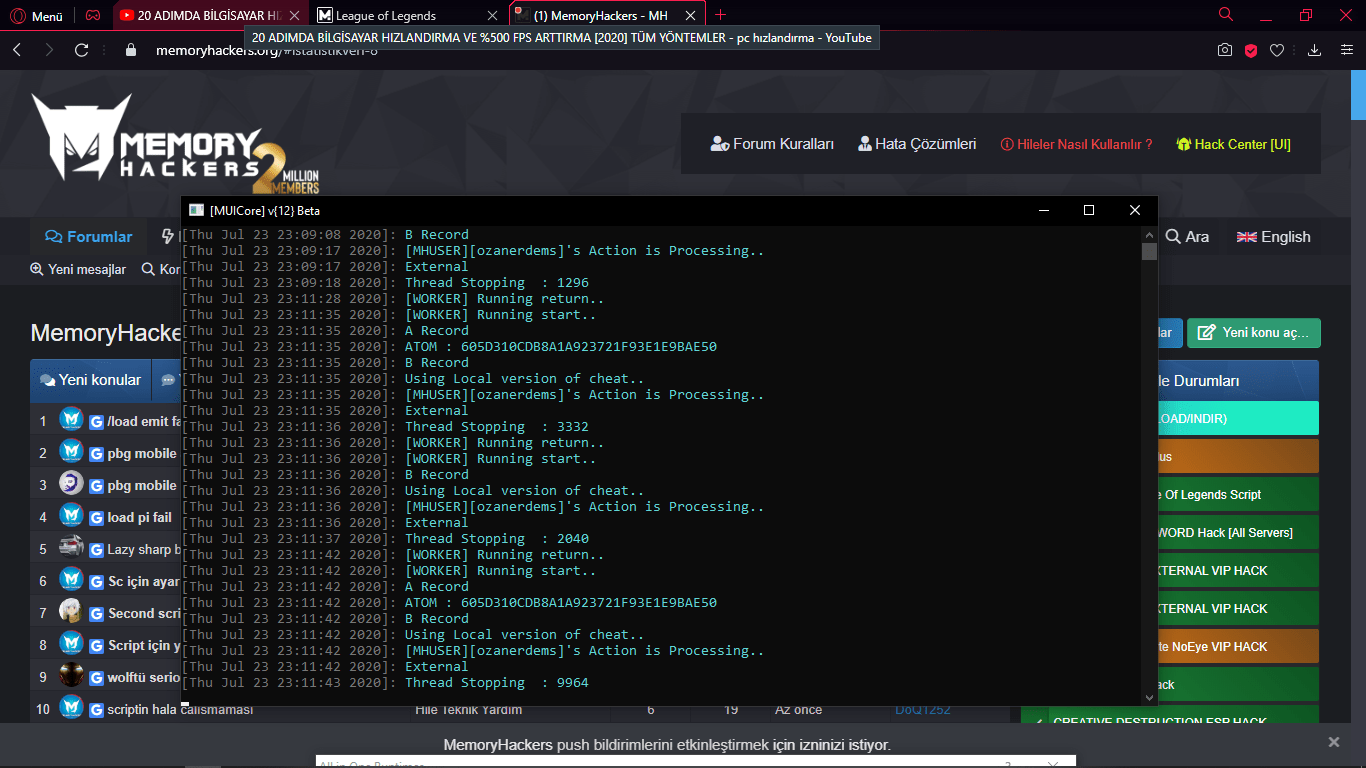
Task: Open the GX Corner gamepad icon
Action: 92,15
